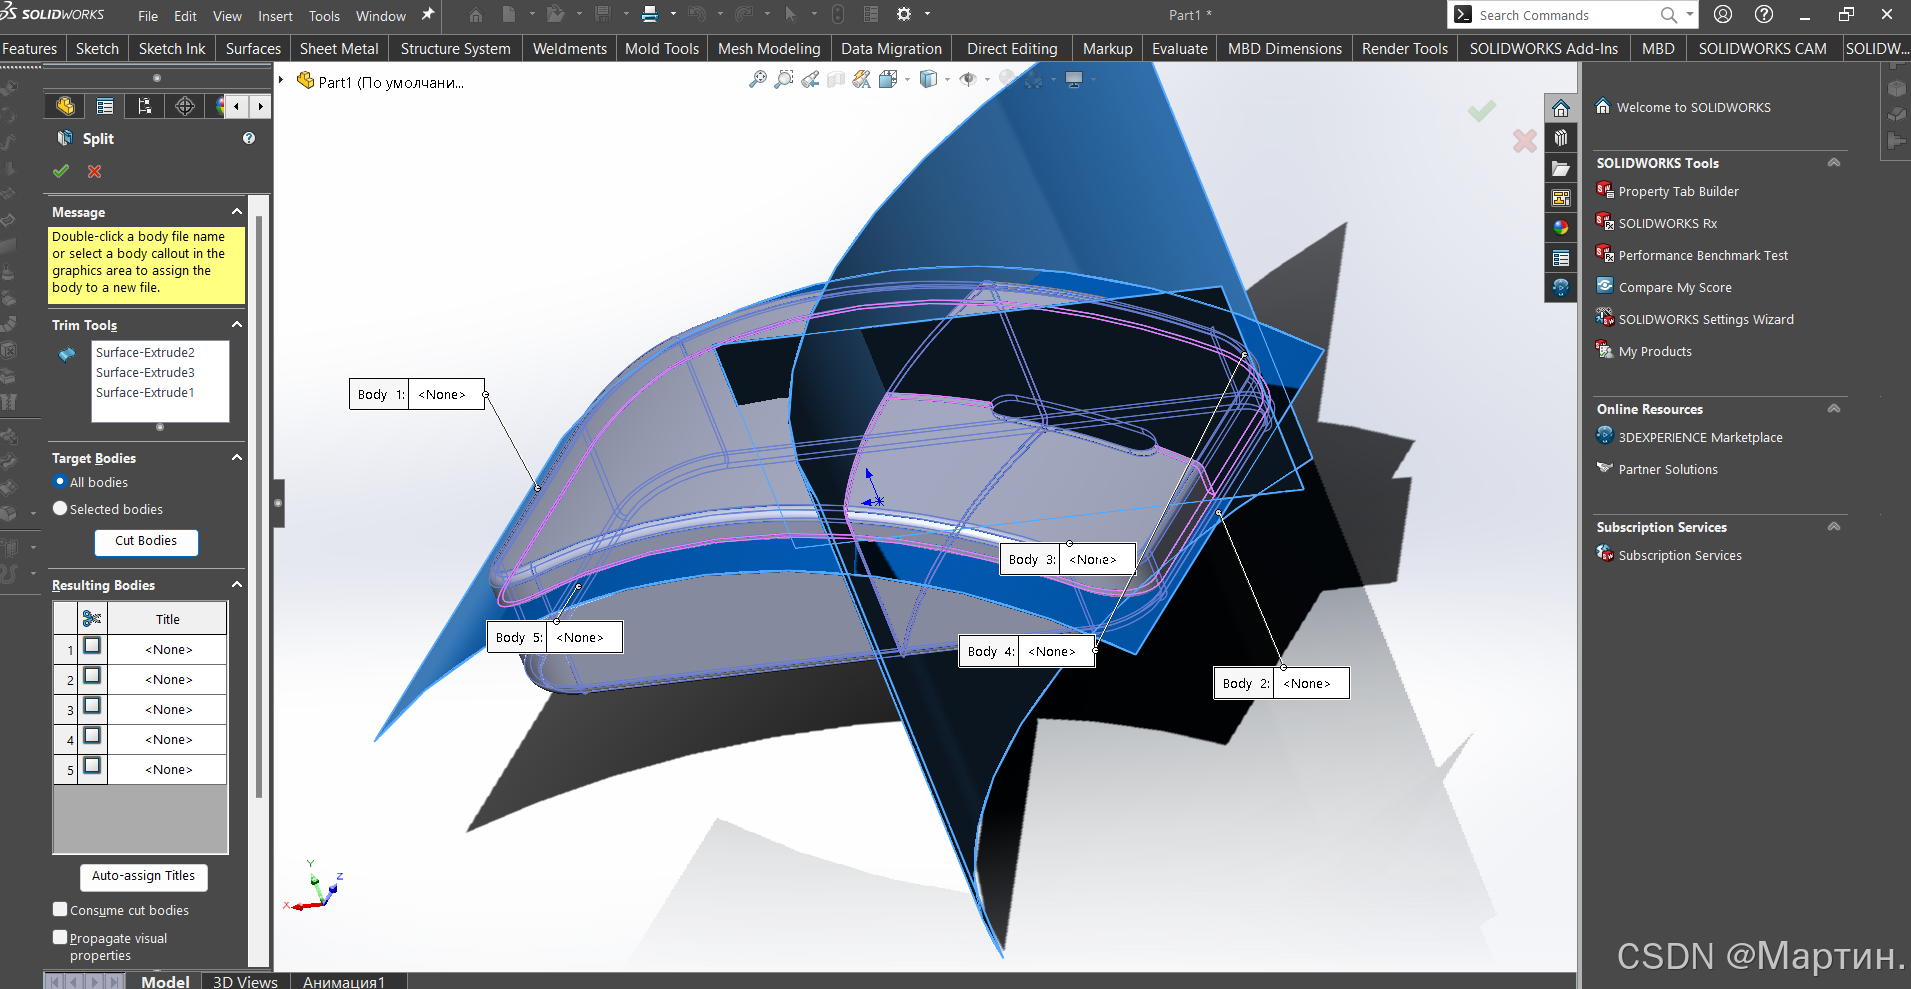Screen dimensions: 1911x989
Task: Click the Previous View icon
Action: click(810, 79)
